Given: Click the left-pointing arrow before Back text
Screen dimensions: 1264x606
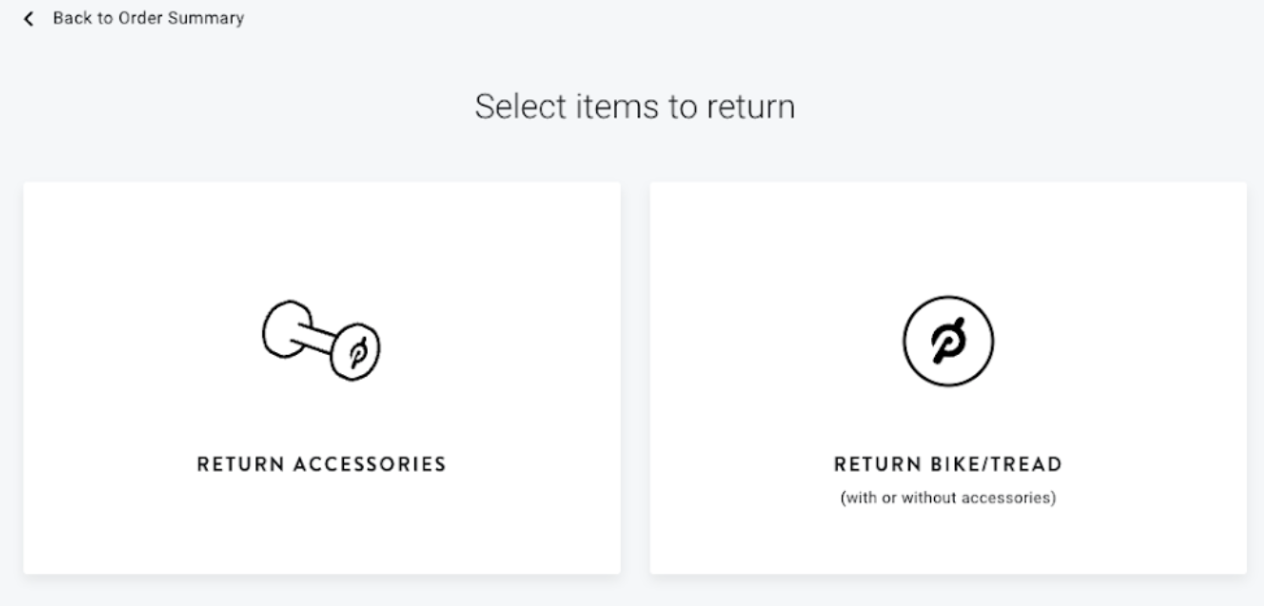Looking at the screenshot, I should [x=27, y=18].
